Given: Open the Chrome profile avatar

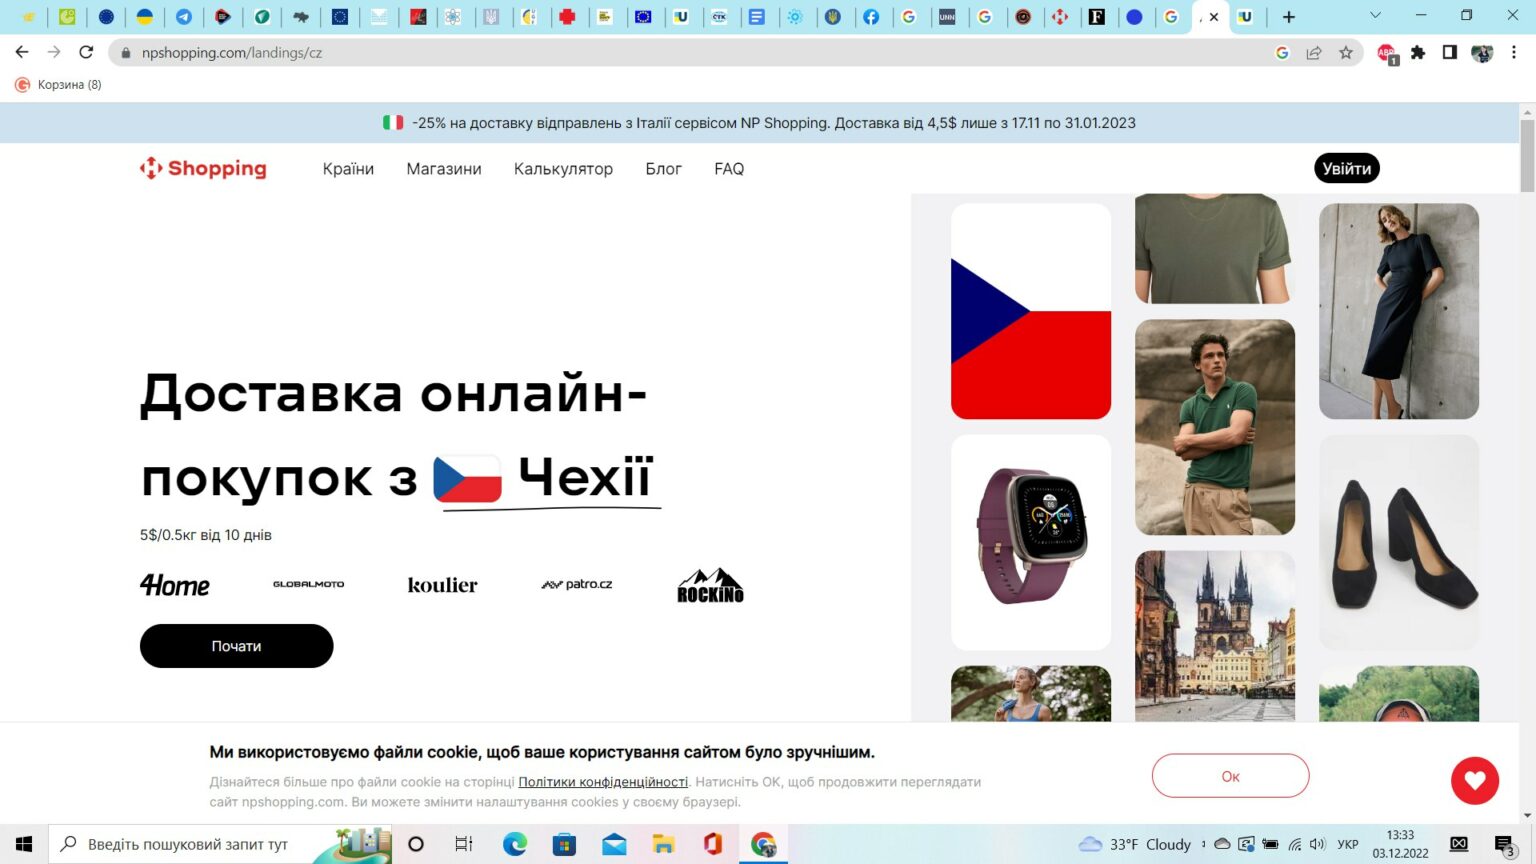Looking at the screenshot, I should coord(1482,52).
